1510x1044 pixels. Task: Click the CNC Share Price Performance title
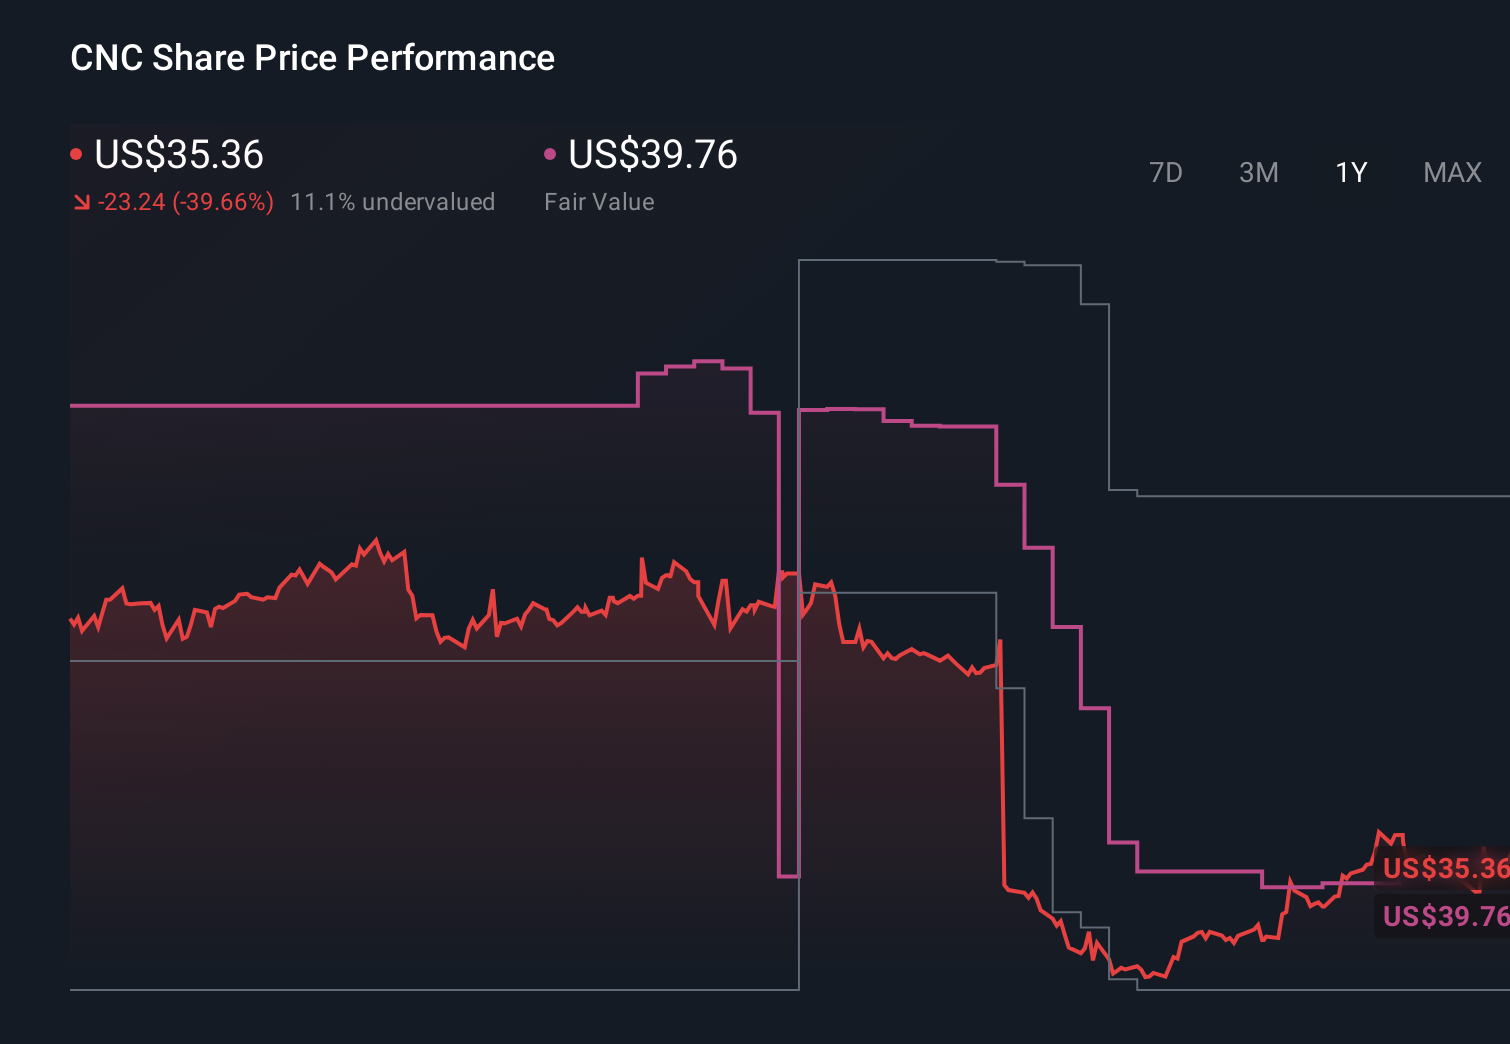312,58
